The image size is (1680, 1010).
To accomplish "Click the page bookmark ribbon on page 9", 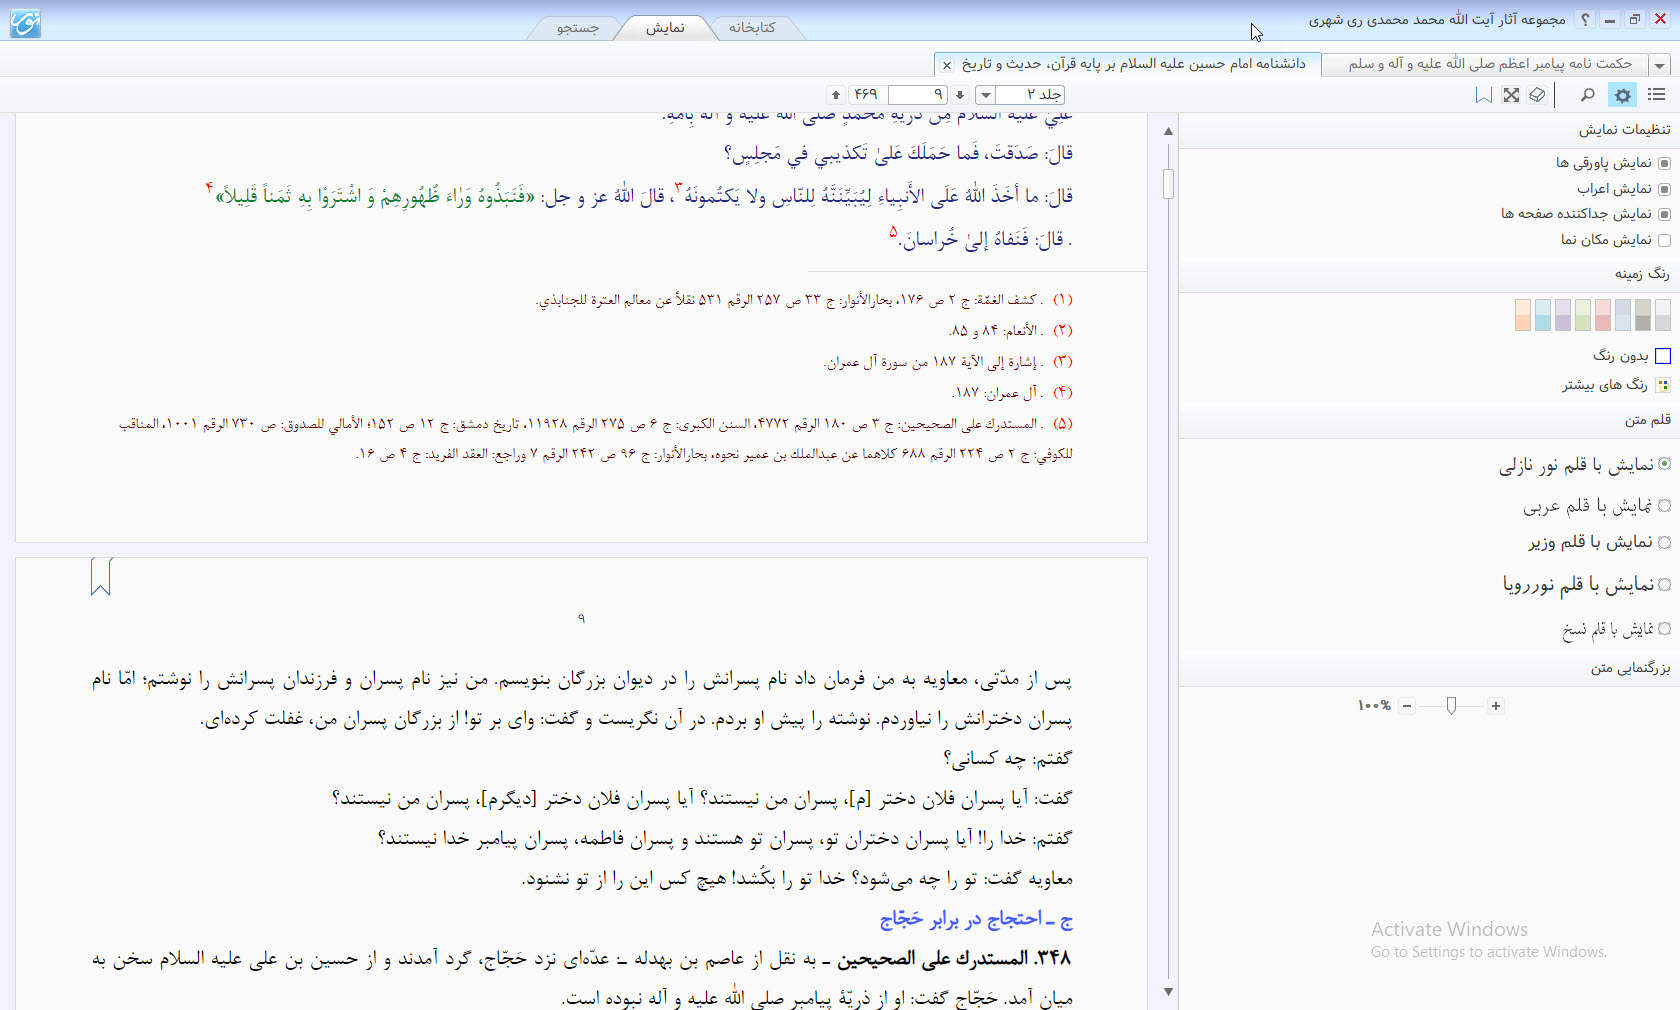I will 101,577.
